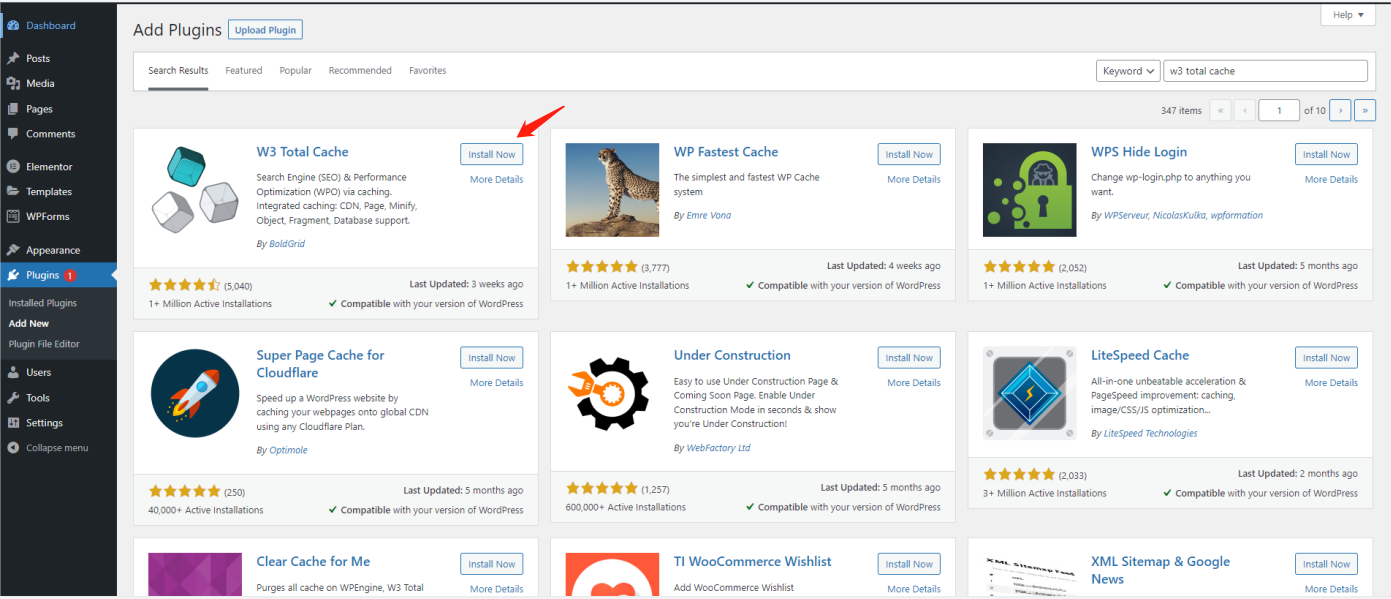Click the Plugins plug icon
The height and width of the screenshot is (599, 1391).
tap(13, 275)
